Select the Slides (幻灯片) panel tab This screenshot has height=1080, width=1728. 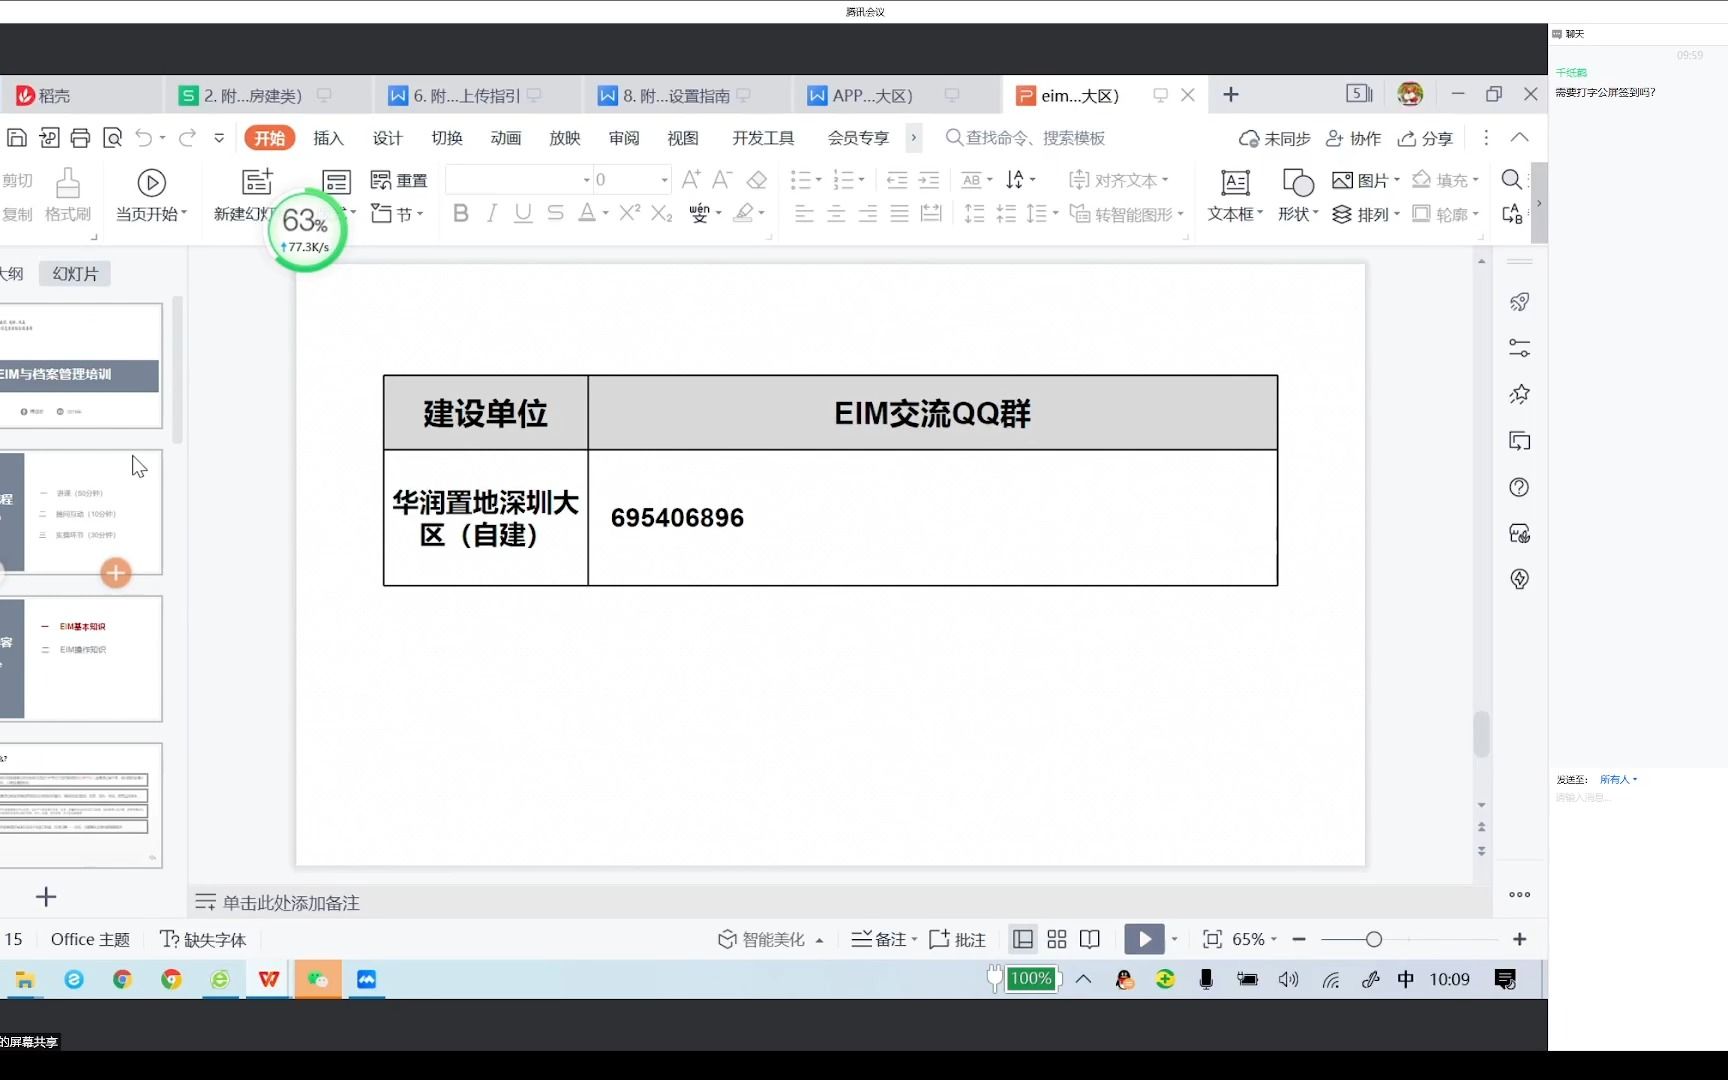(x=75, y=273)
